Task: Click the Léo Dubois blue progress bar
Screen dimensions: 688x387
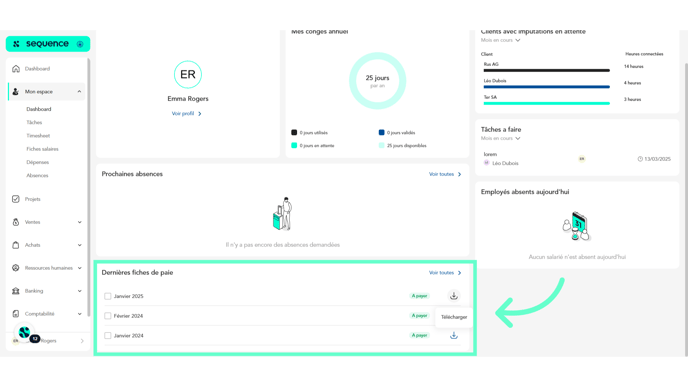Action: [x=547, y=87]
